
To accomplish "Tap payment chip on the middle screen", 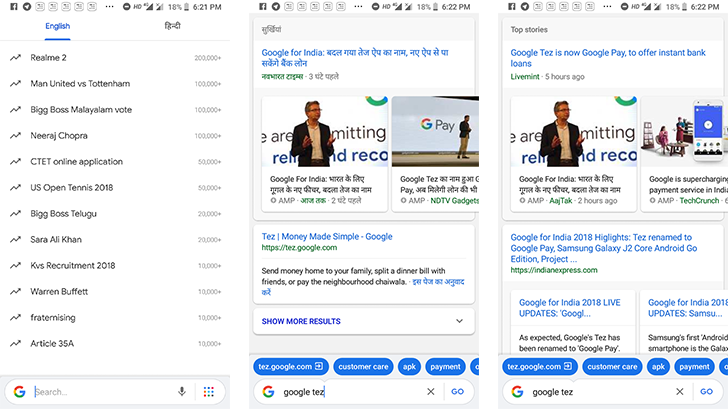I will [445, 366].
